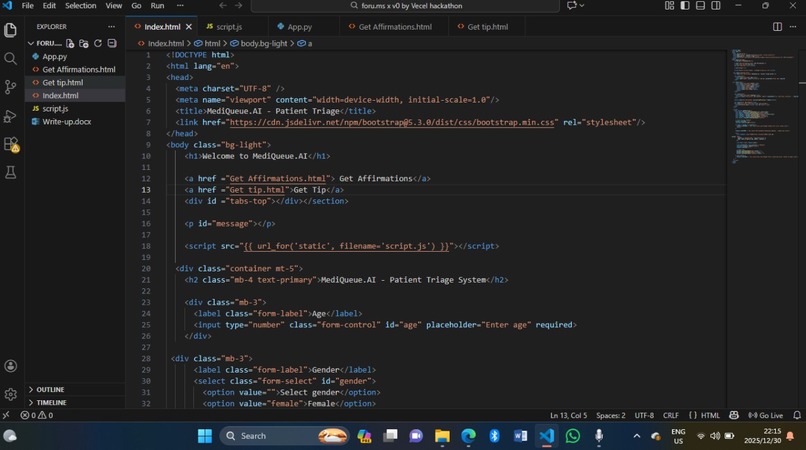Click the command center search box
The image size is (806, 450).
point(405,6)
